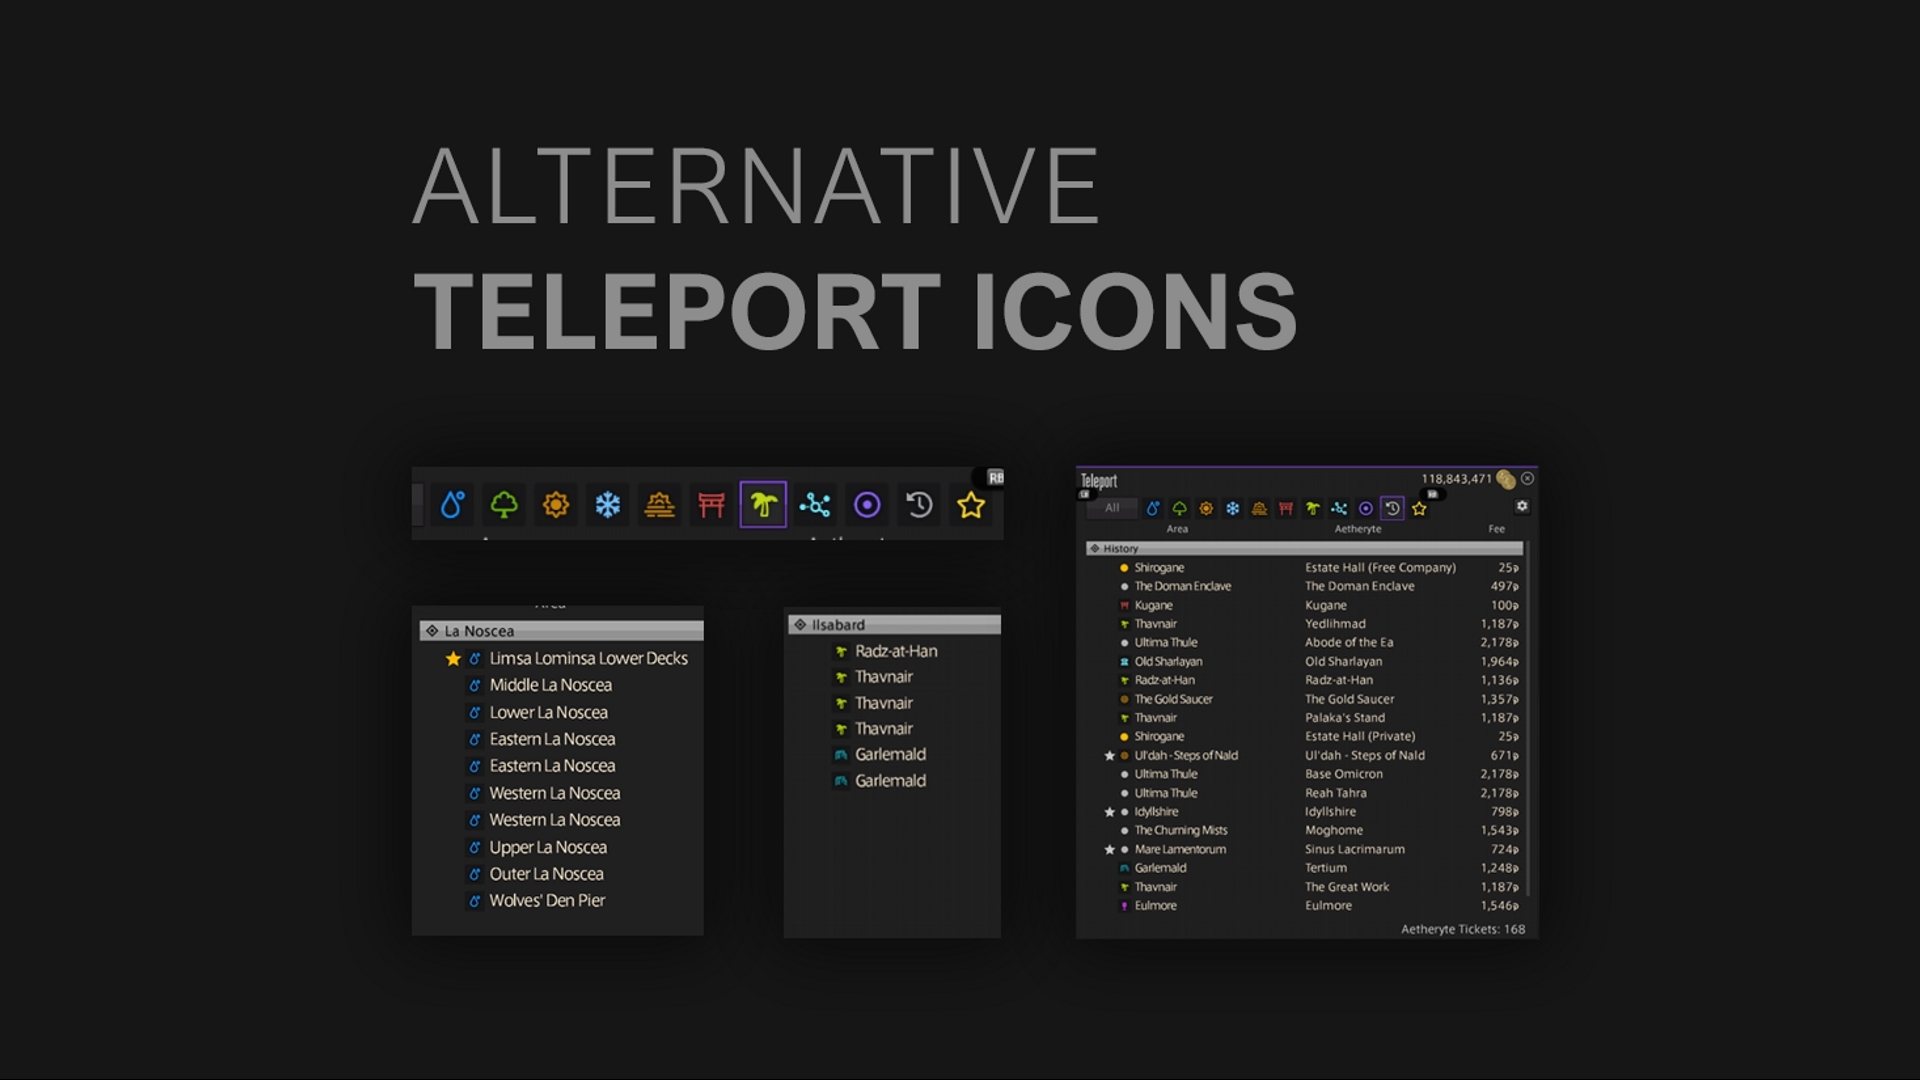Viewport: 1920px width, 1080px height.
Task: Click the purple circle filter in Teleport window
Action: 1366,508
